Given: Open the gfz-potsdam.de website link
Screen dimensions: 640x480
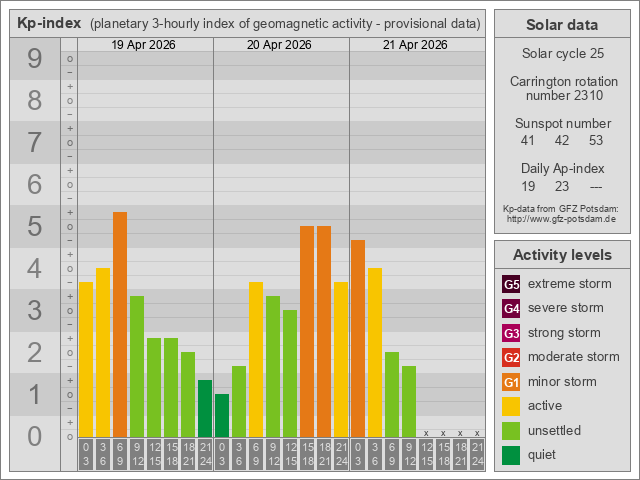Looking at the screenshot, I should (x=561, y=218).
